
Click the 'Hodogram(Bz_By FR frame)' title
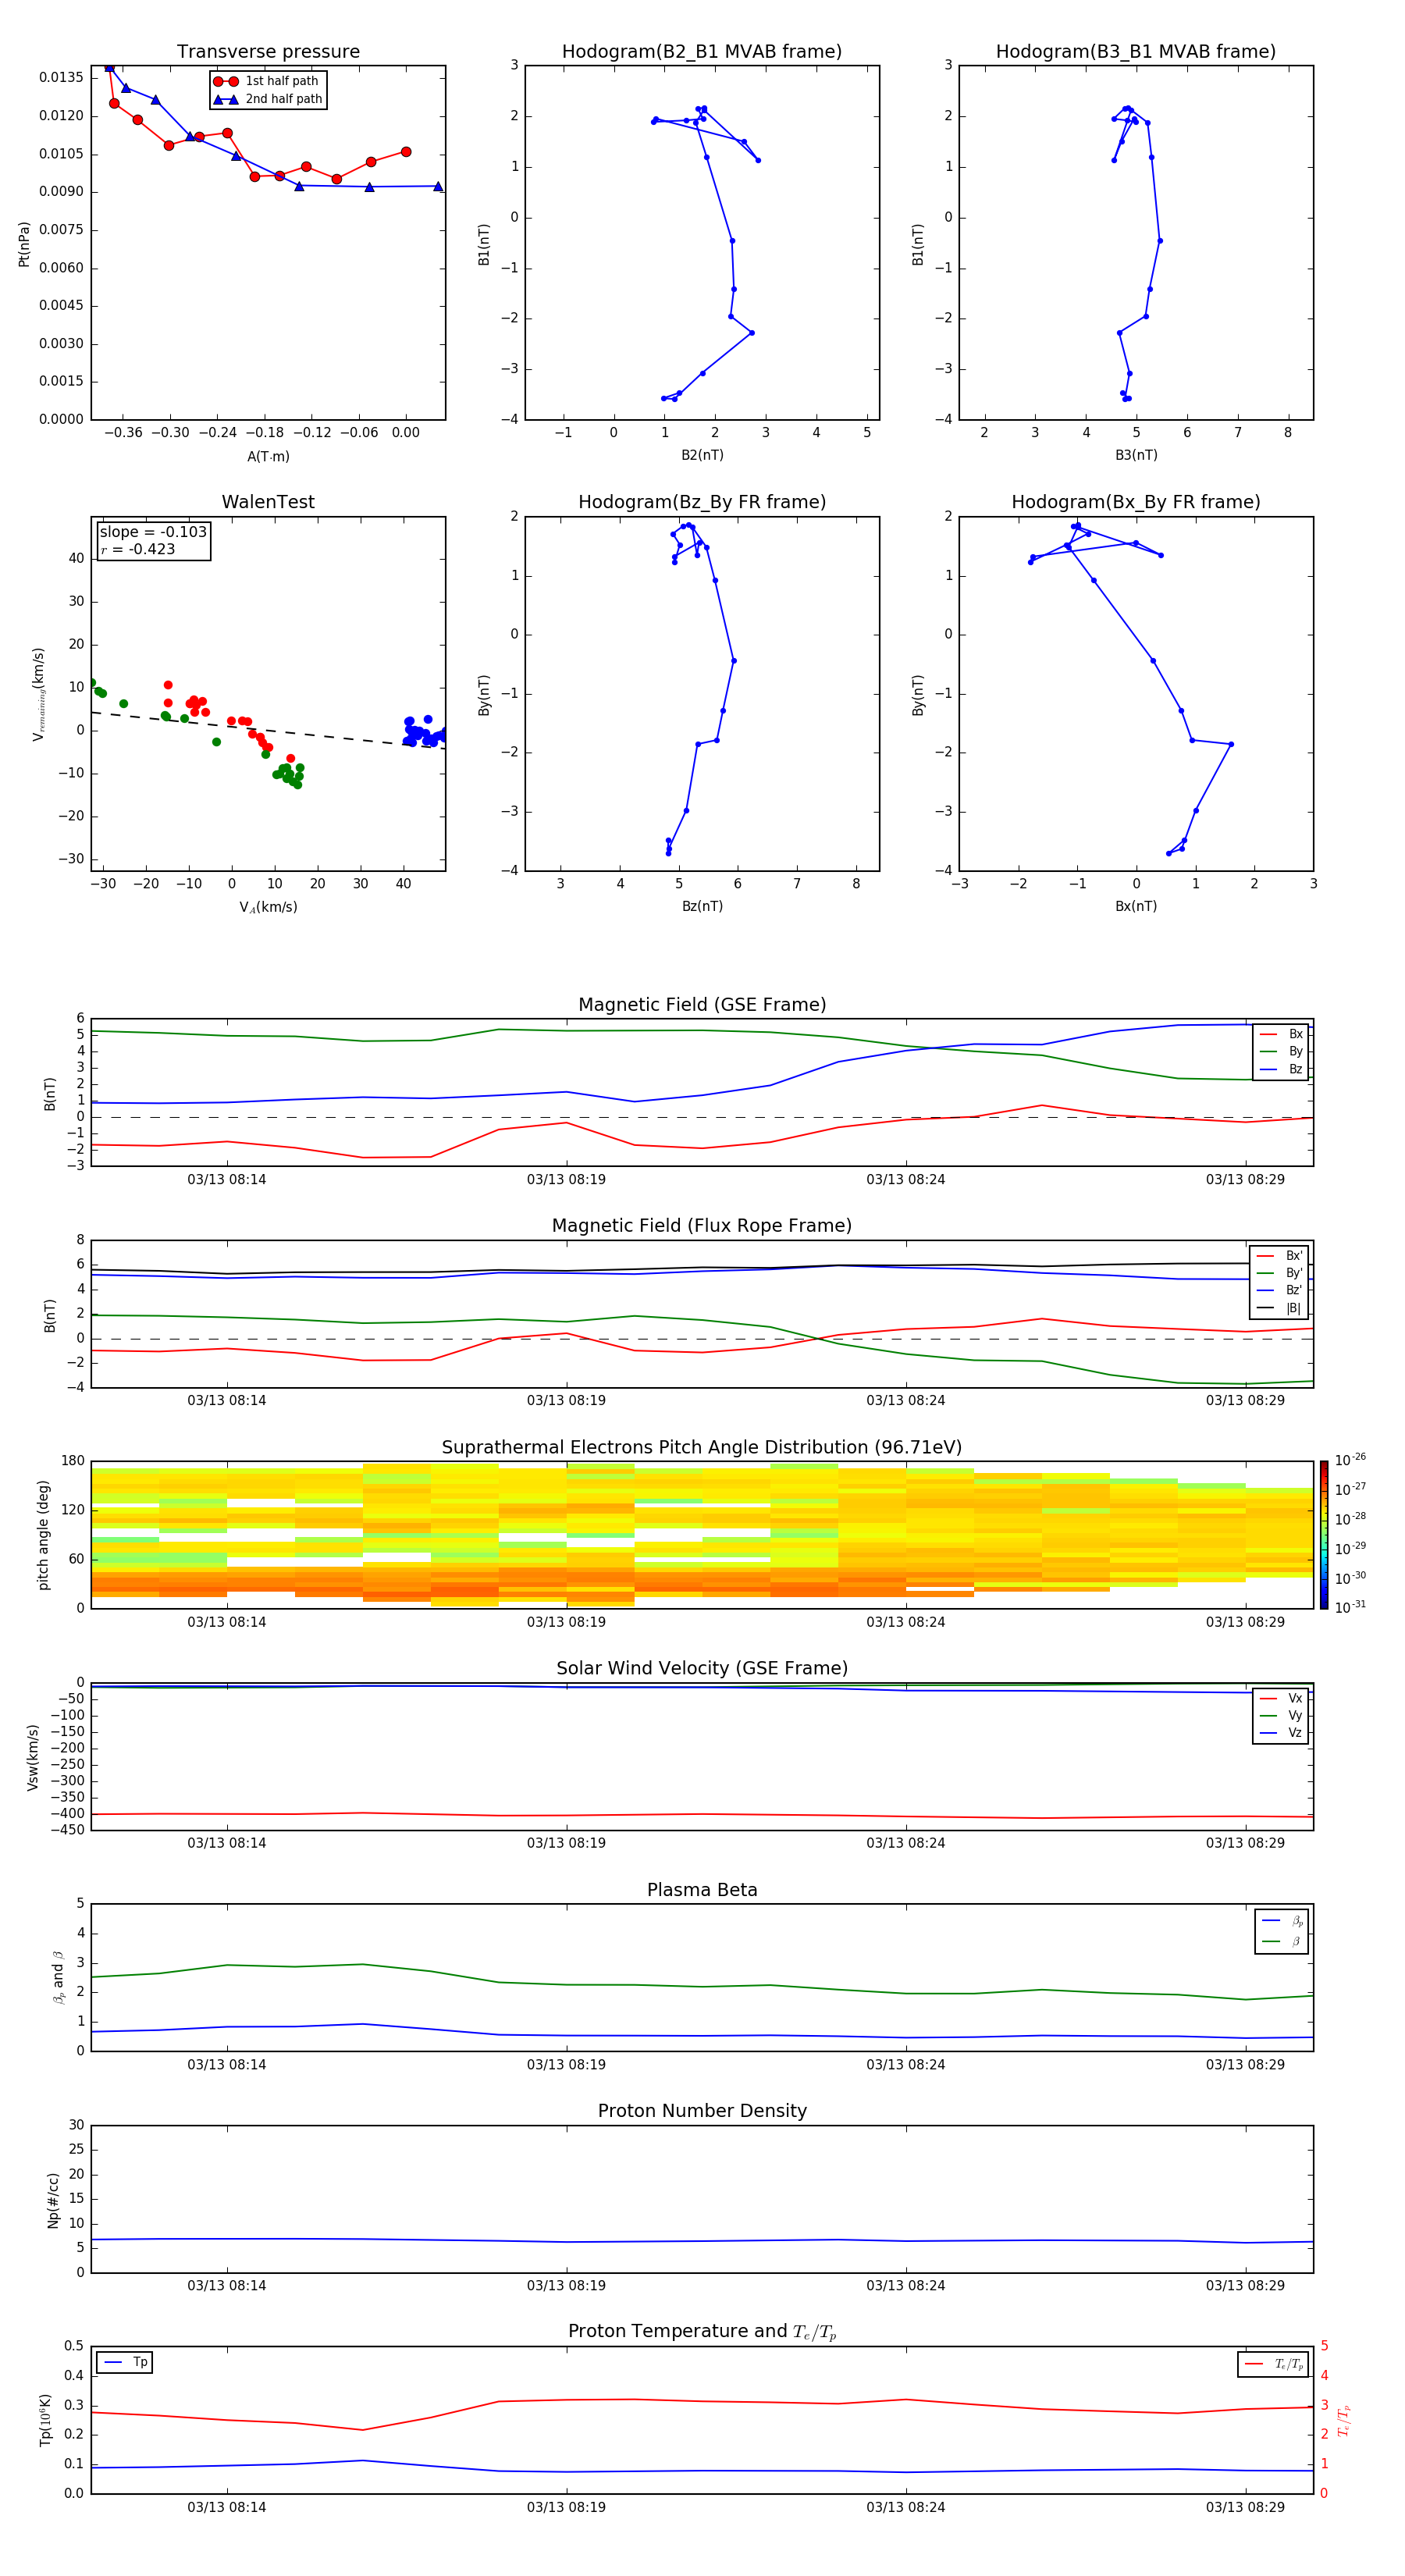[702, 502]
